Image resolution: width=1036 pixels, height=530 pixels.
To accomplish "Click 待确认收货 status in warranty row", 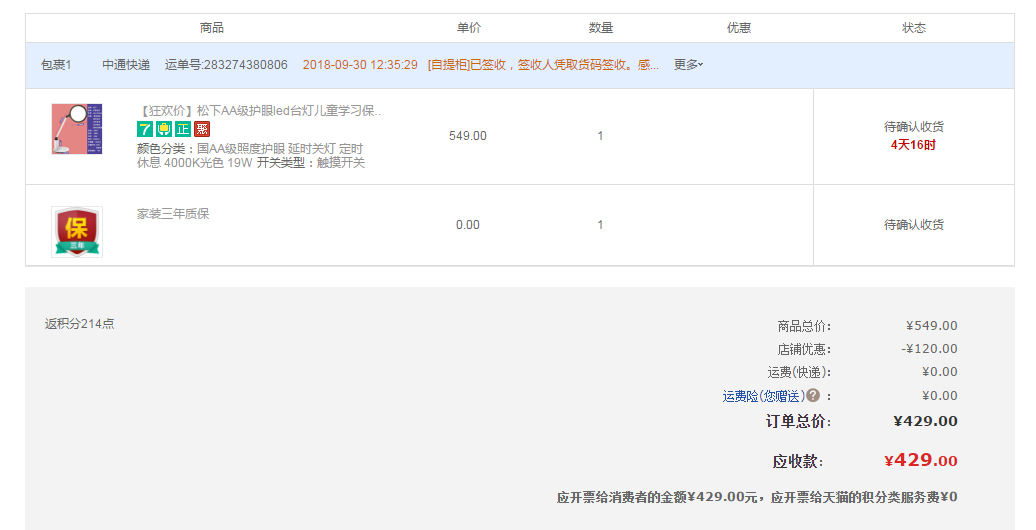I will pos(914,225).
